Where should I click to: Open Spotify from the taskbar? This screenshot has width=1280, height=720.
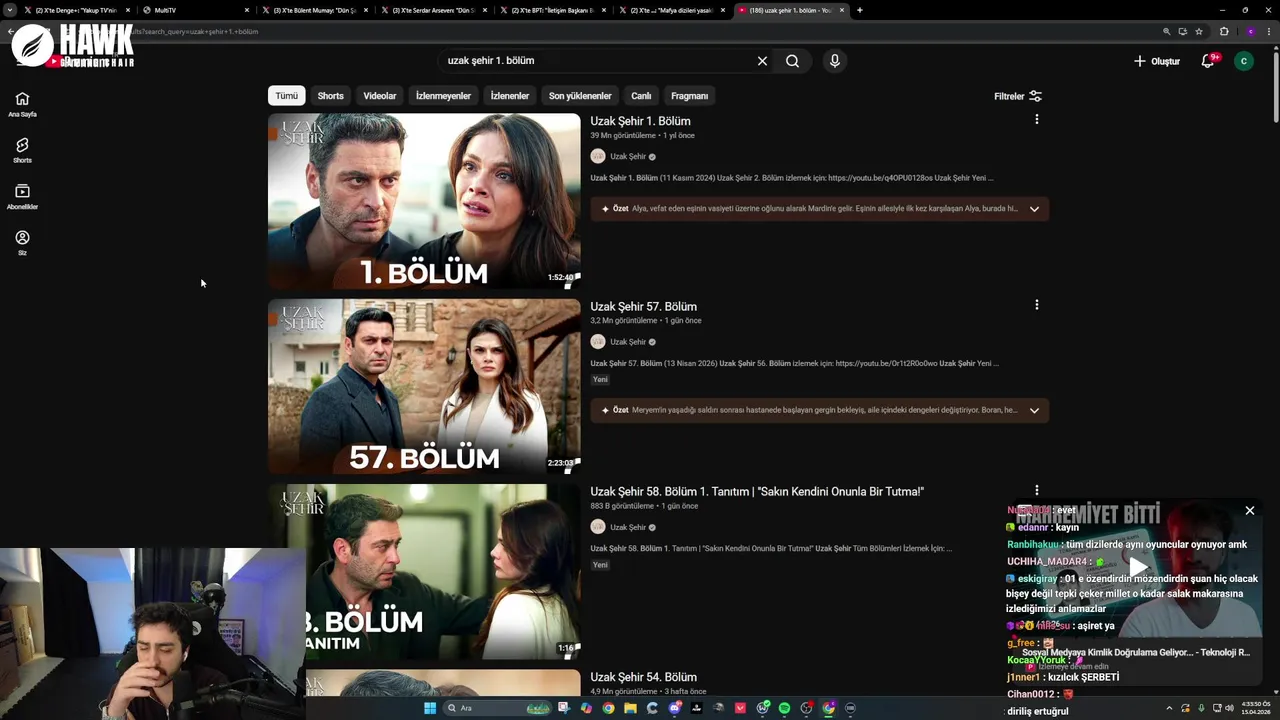coord(784,708)
